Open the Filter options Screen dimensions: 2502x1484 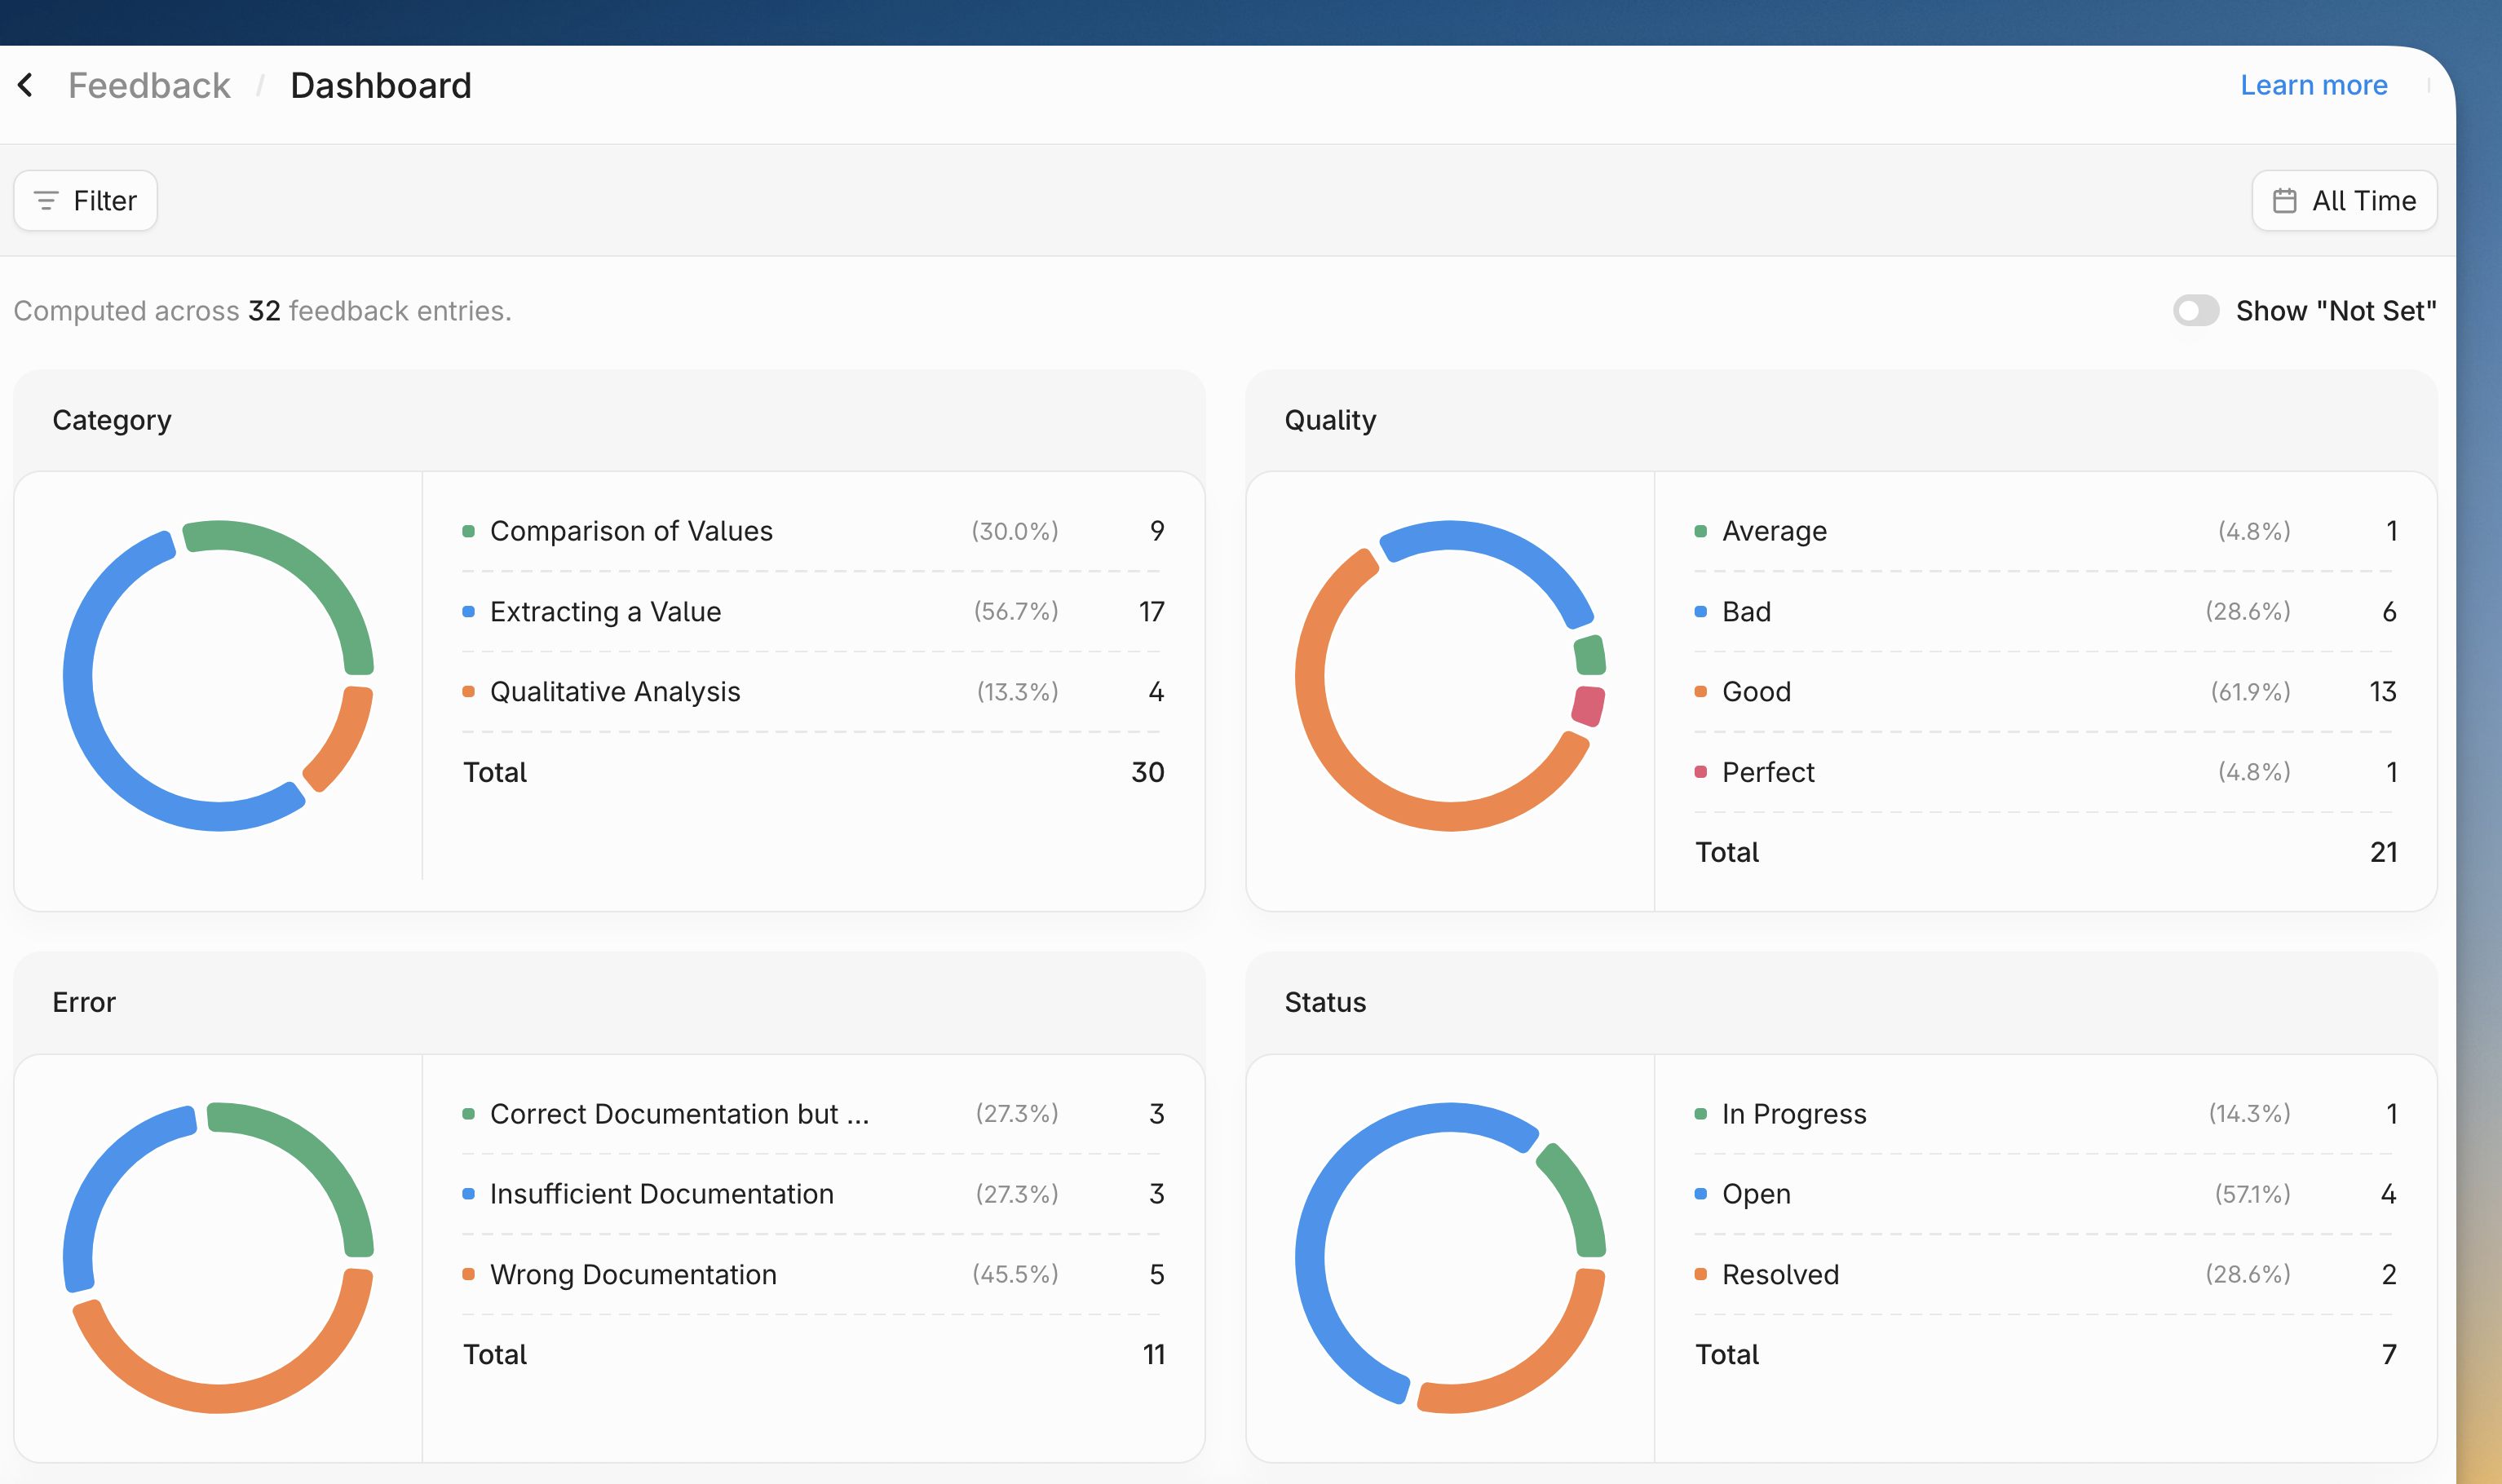[x=84, y=200]
